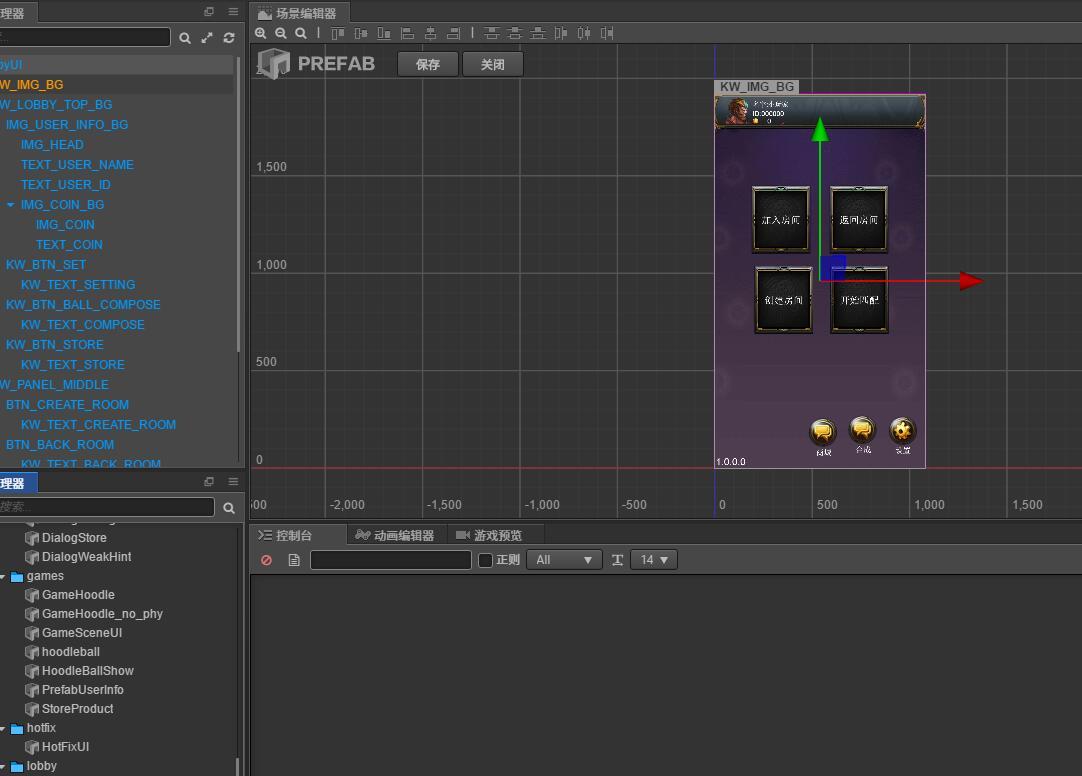This screenshot has height=776, width=1082.
Task: Open the font size 14 dropdown
Action: [x=653, y=560]
